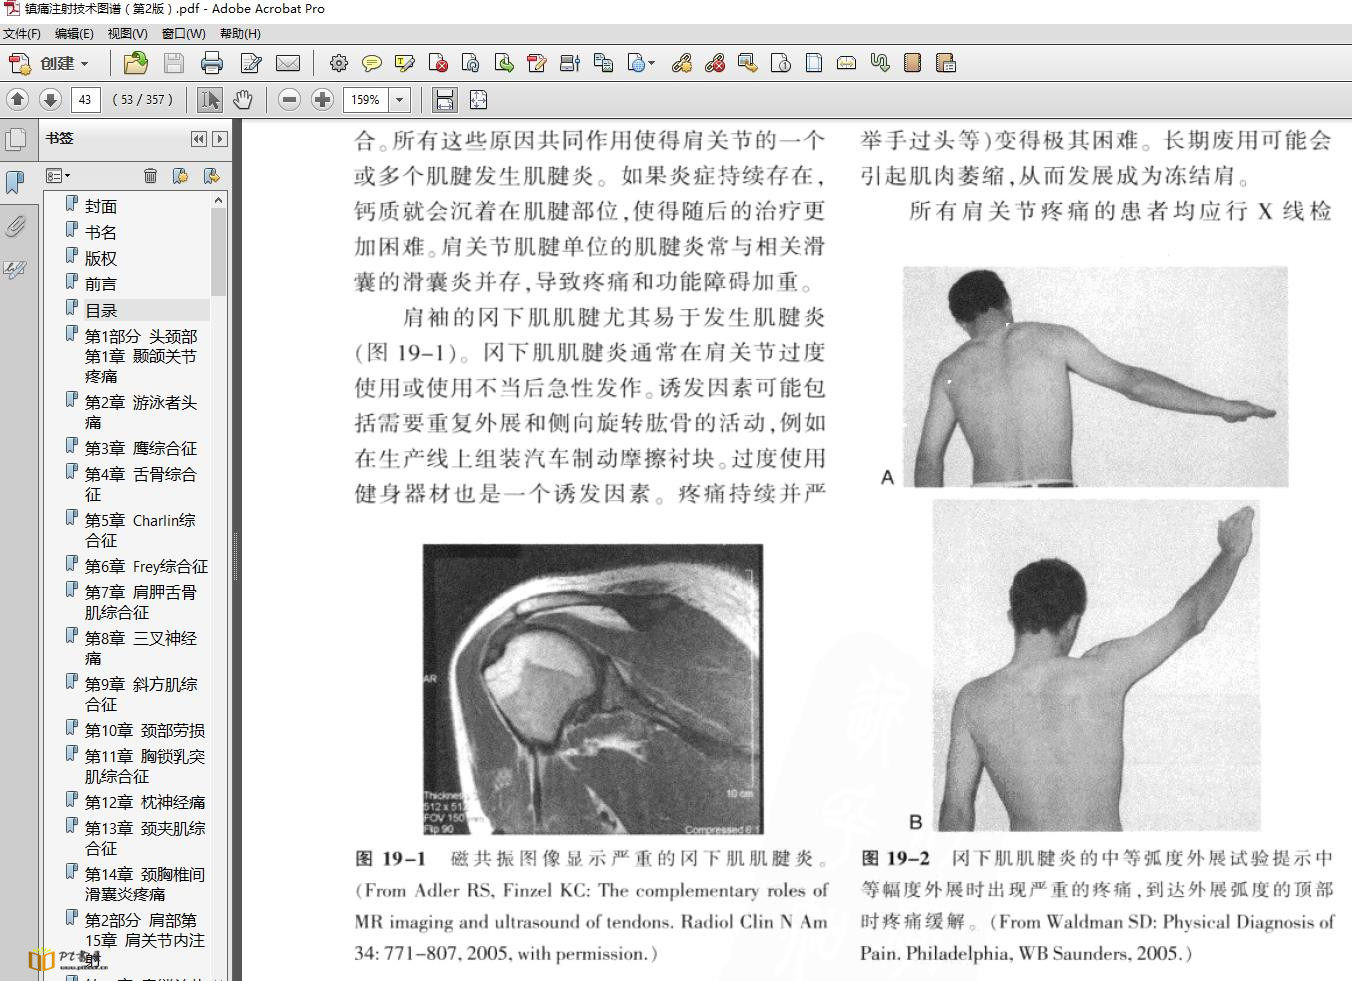Open the Signatures panel icon

pos(15,269)
